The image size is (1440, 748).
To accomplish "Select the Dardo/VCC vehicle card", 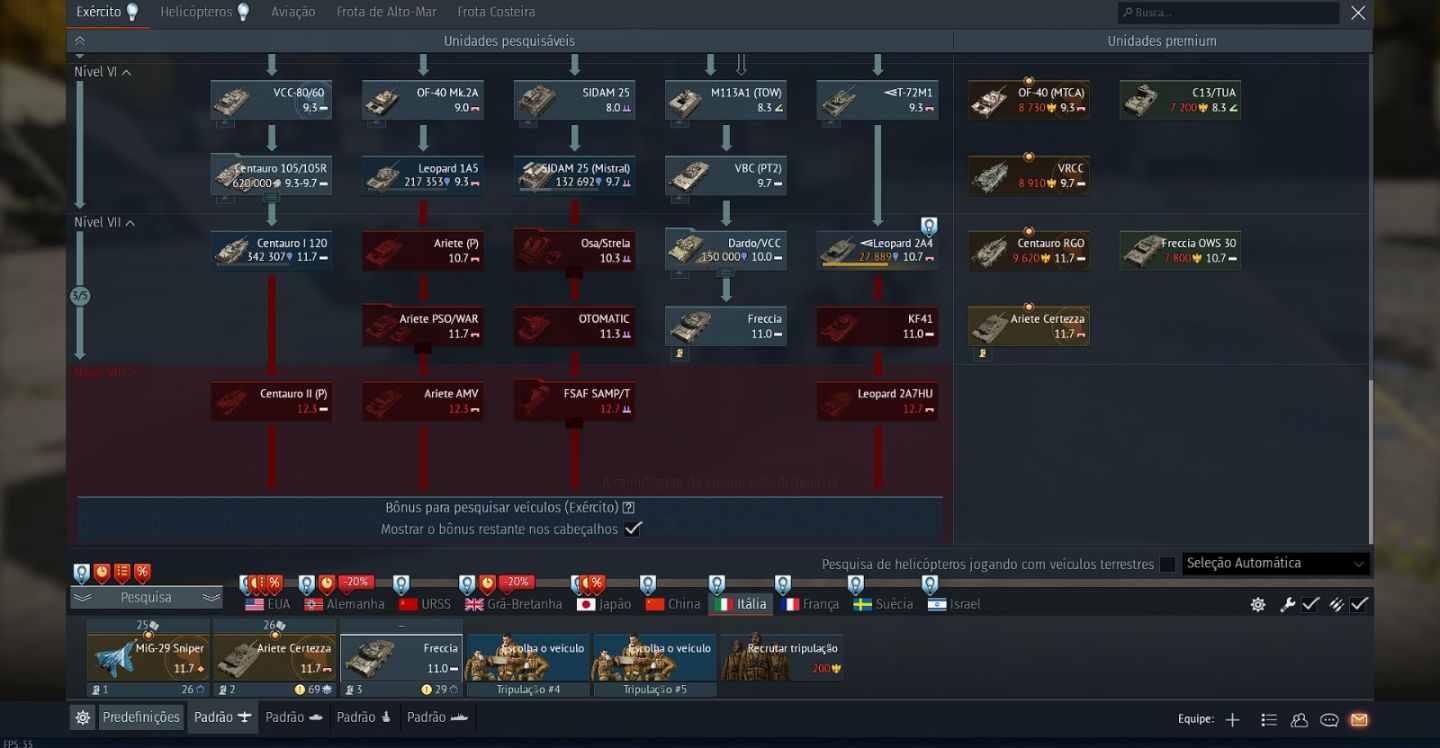I will 726,250.
